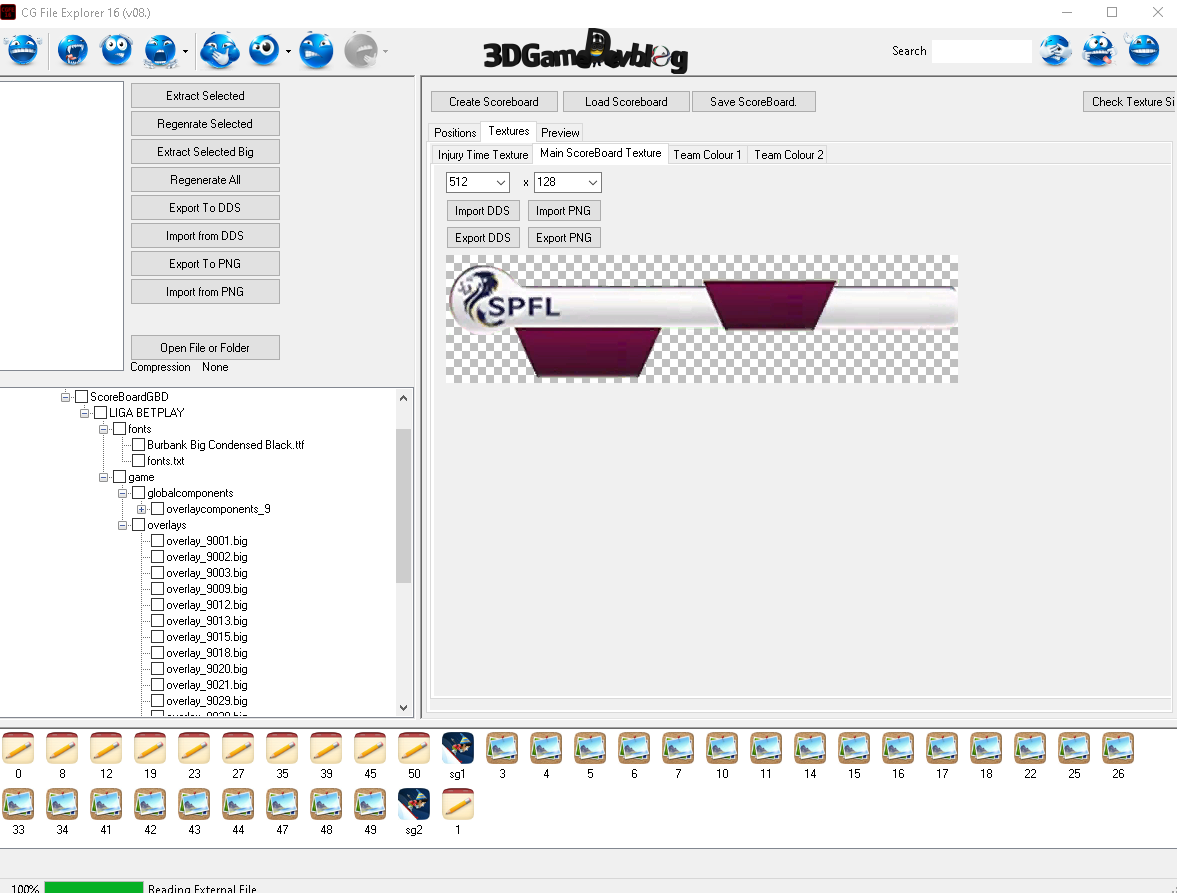
Task: Collapse the LIGA BETPLAY tree node
Action: (x=84, y=413)
